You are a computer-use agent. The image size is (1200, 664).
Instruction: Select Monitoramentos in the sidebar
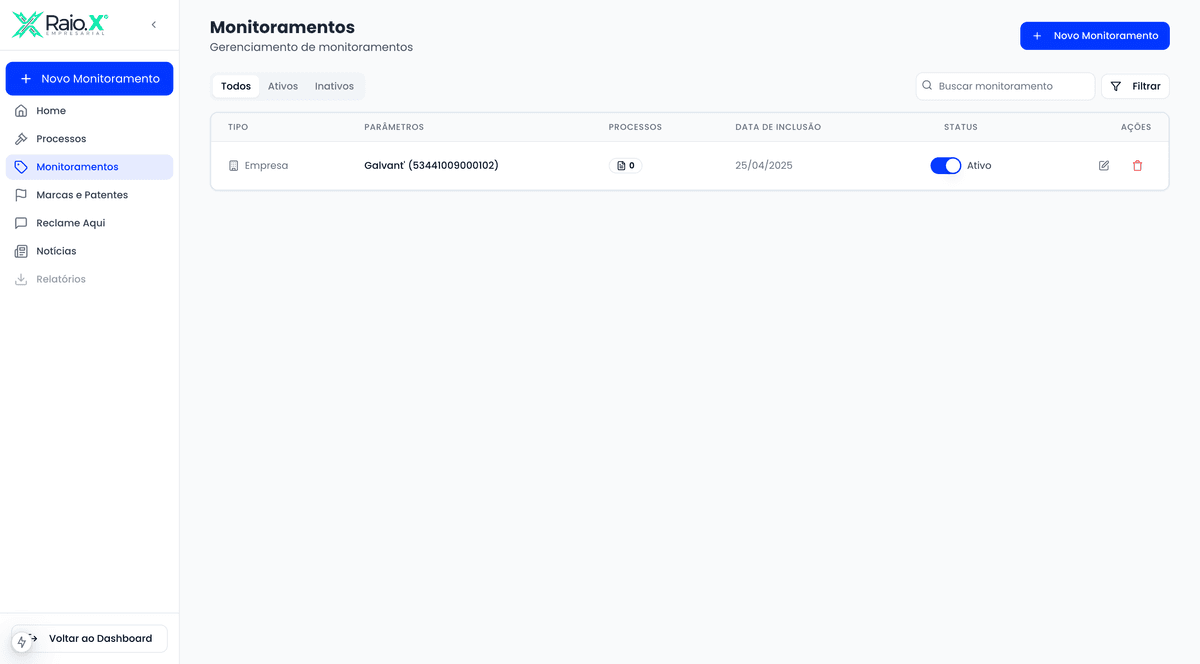tap(89, 167)
